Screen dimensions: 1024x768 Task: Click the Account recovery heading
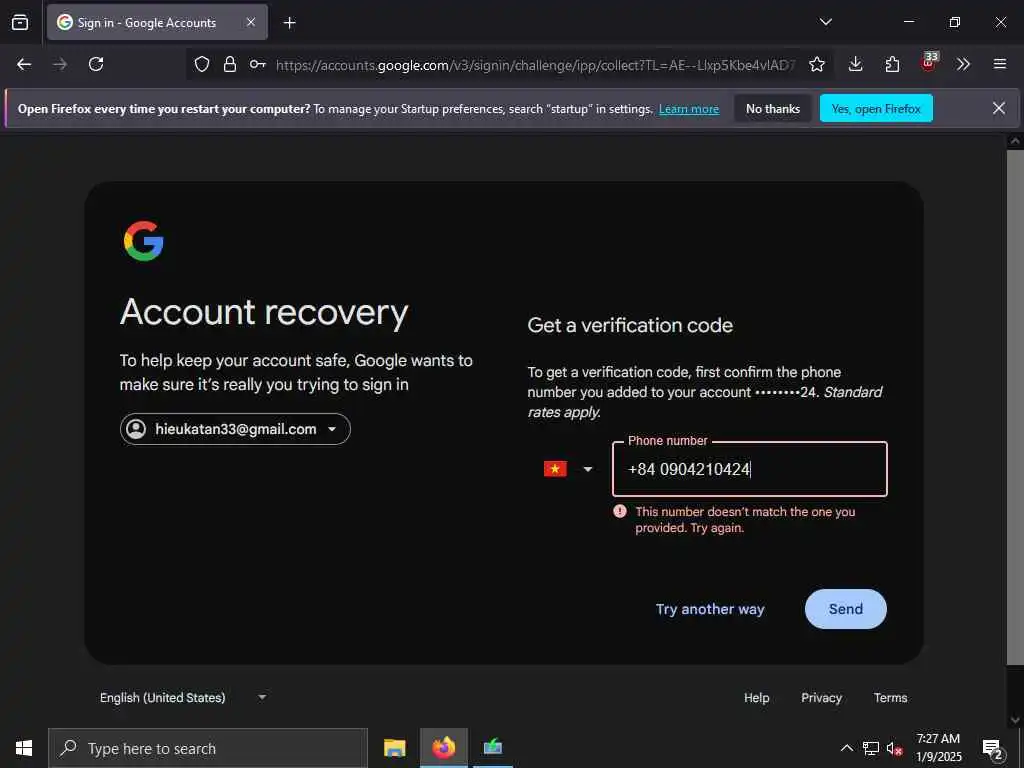point(264,312)
